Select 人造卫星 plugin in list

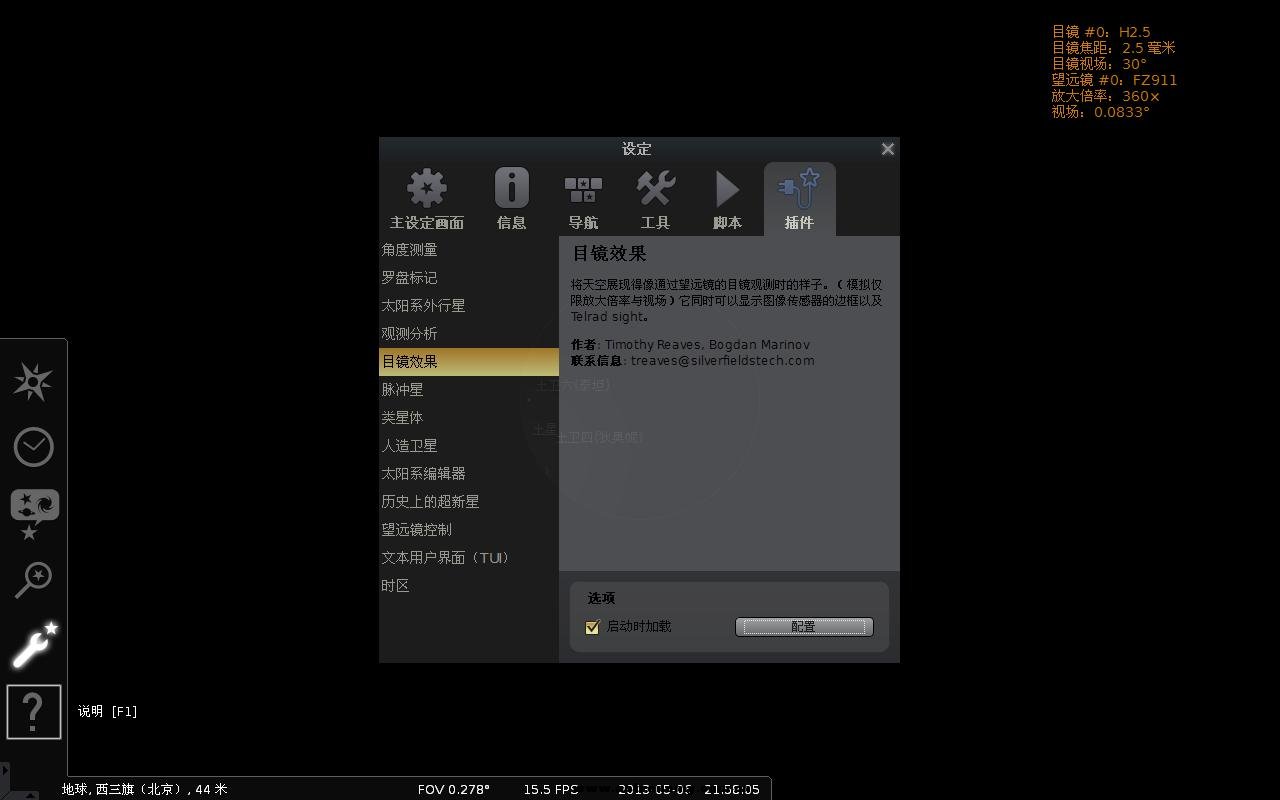(469, 446)
